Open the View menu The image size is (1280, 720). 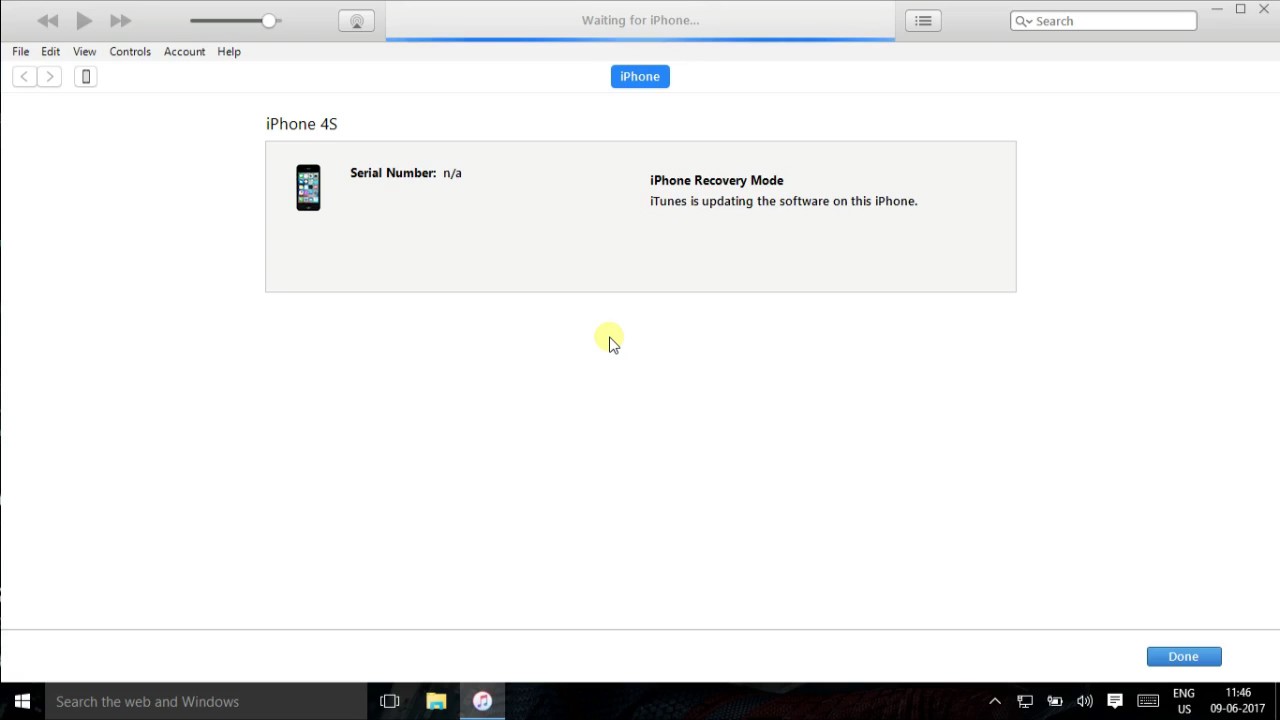[x=84, y=52]
